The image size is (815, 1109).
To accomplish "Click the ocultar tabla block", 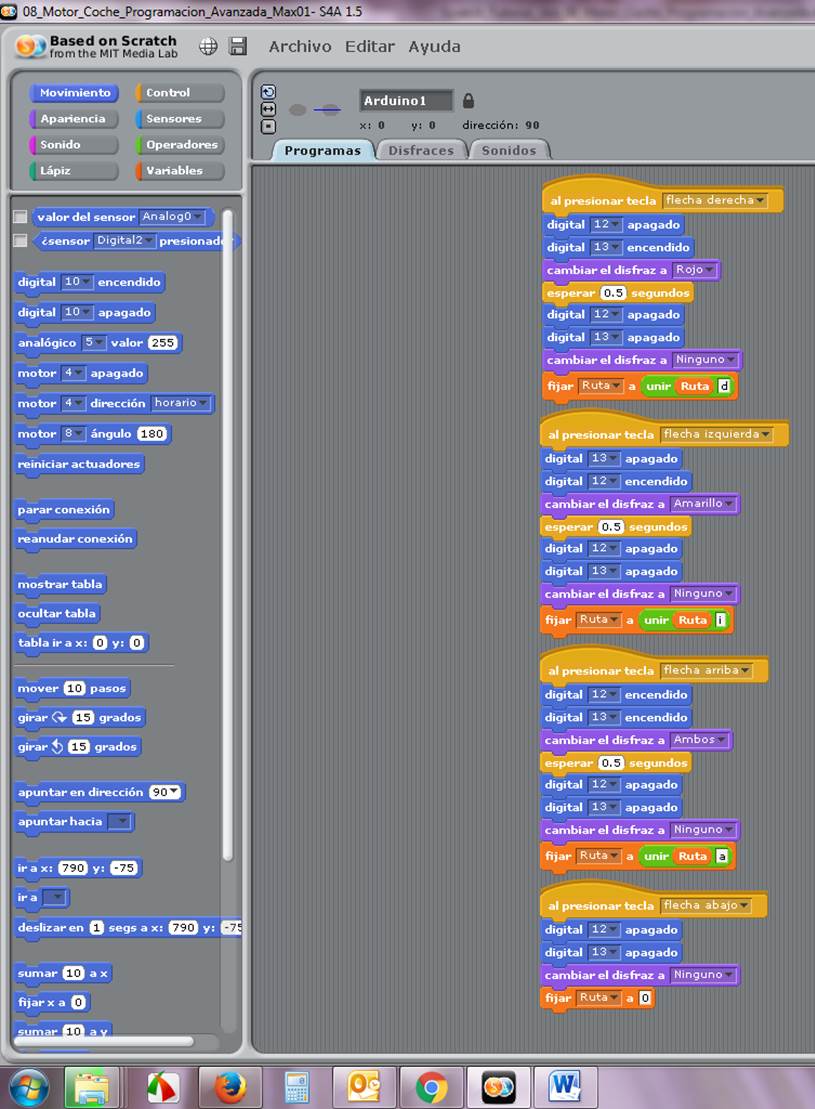I will [x=57, y=613].
